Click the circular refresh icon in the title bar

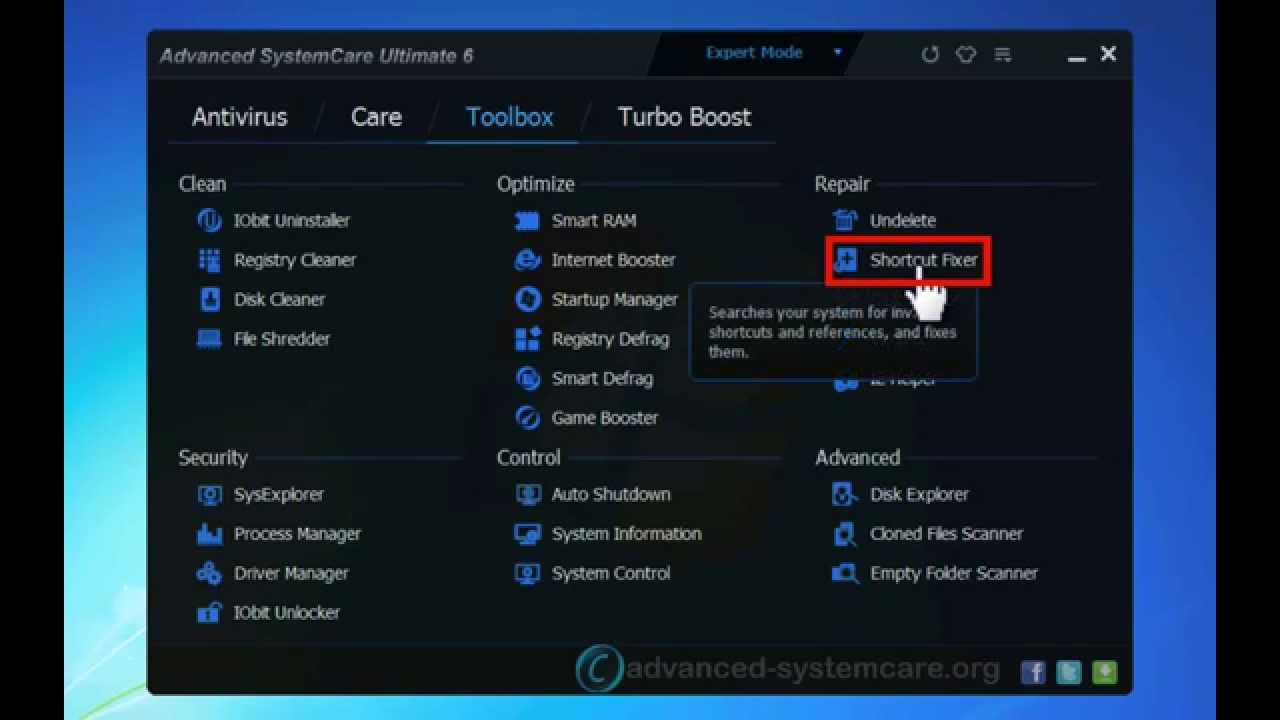pos(930,55)
